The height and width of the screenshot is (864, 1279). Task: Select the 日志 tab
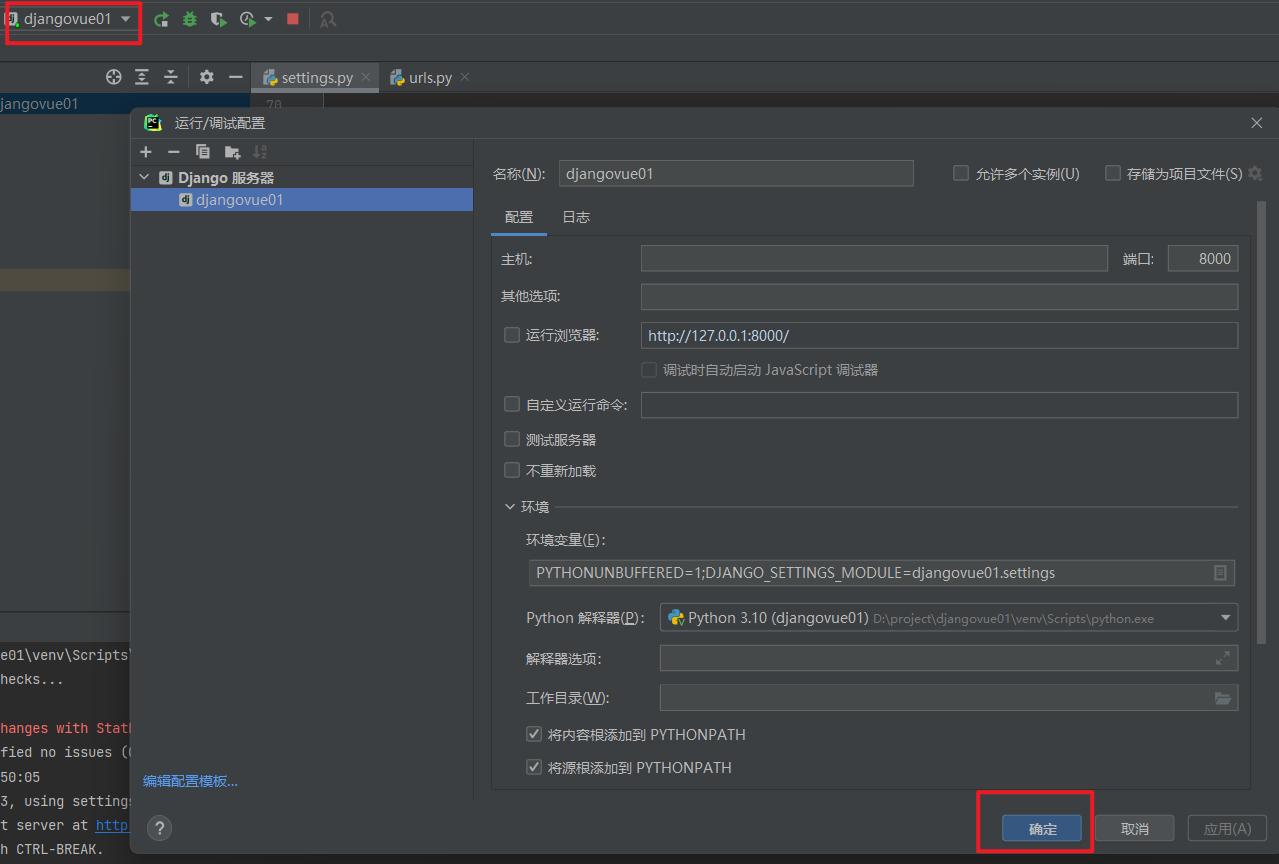pyautogui.click(x=576, y=217)
